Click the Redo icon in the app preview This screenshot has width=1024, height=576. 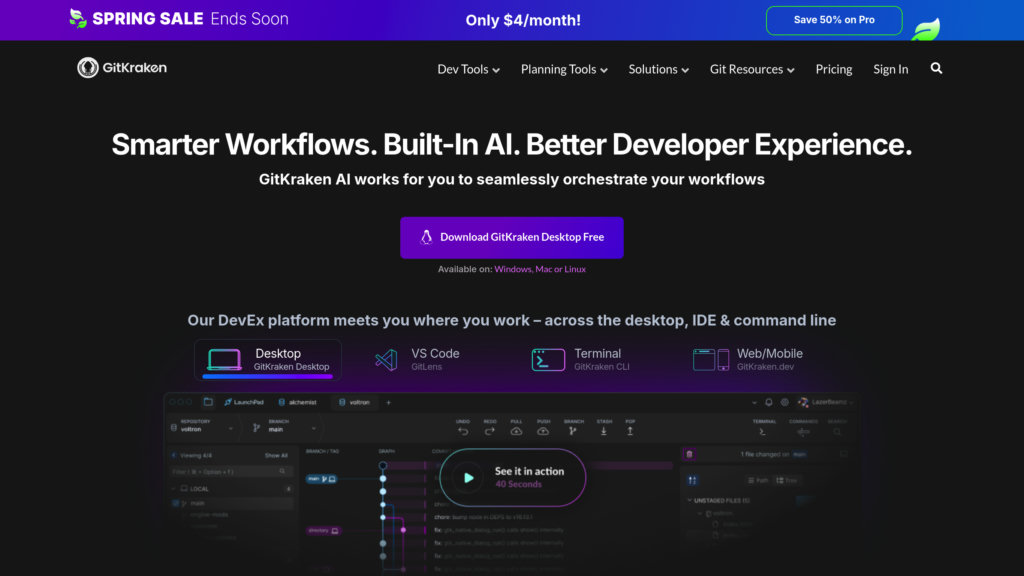click(x=490, y=431)
